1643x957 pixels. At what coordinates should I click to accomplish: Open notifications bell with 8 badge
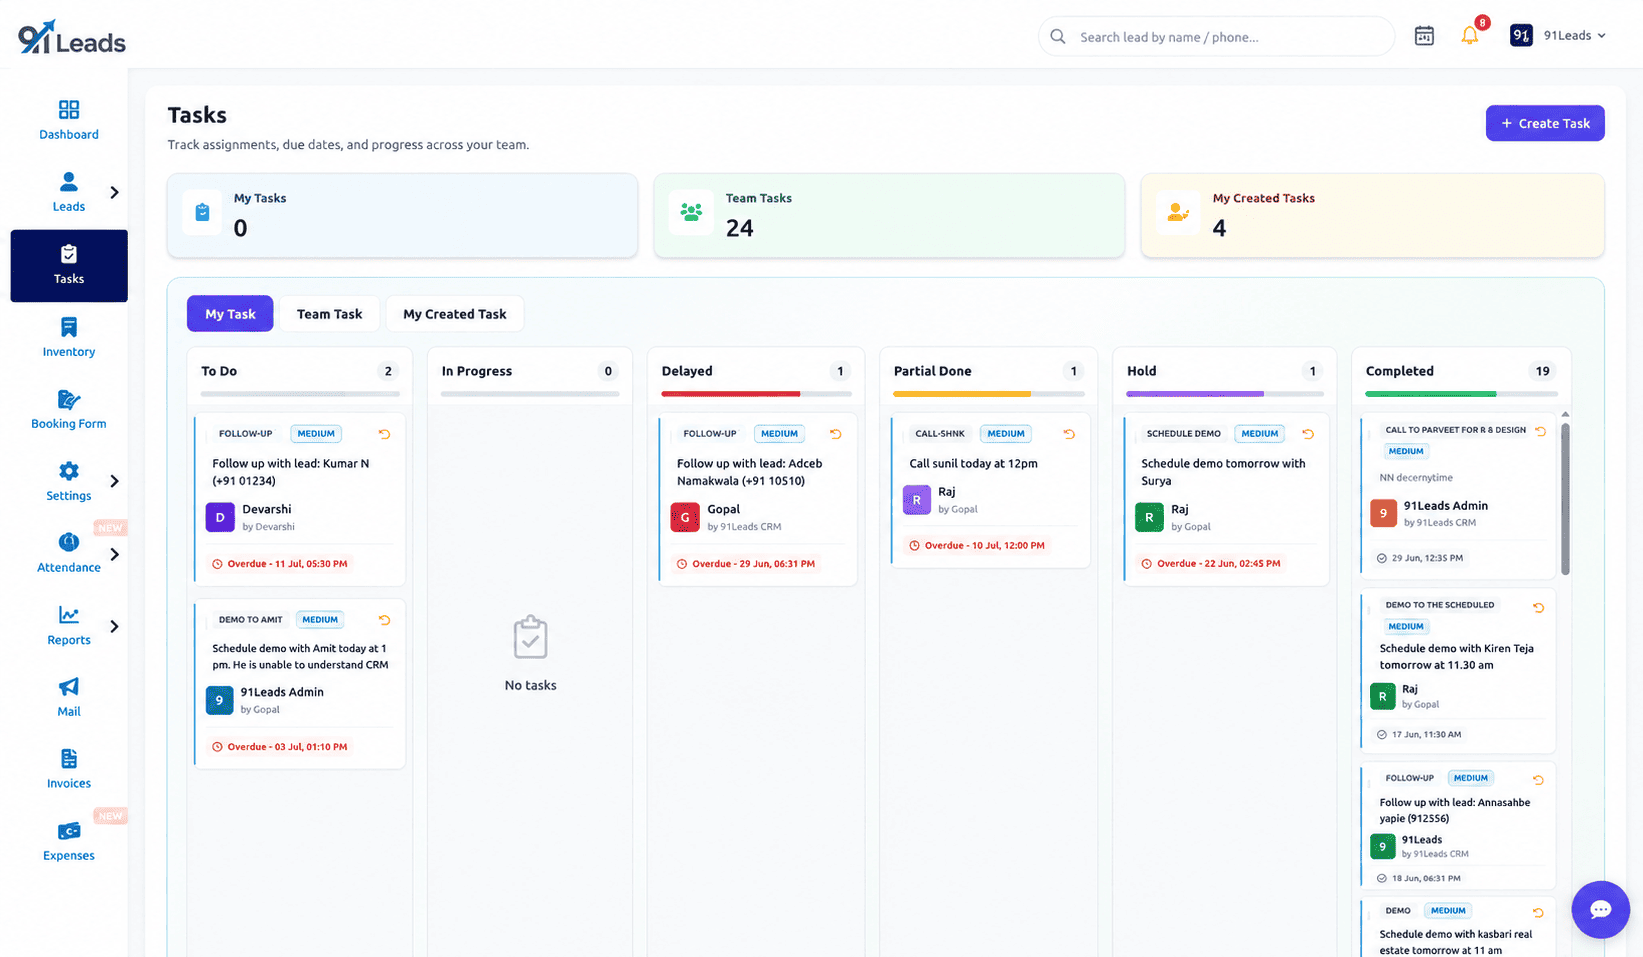[x=1470, y=35]
